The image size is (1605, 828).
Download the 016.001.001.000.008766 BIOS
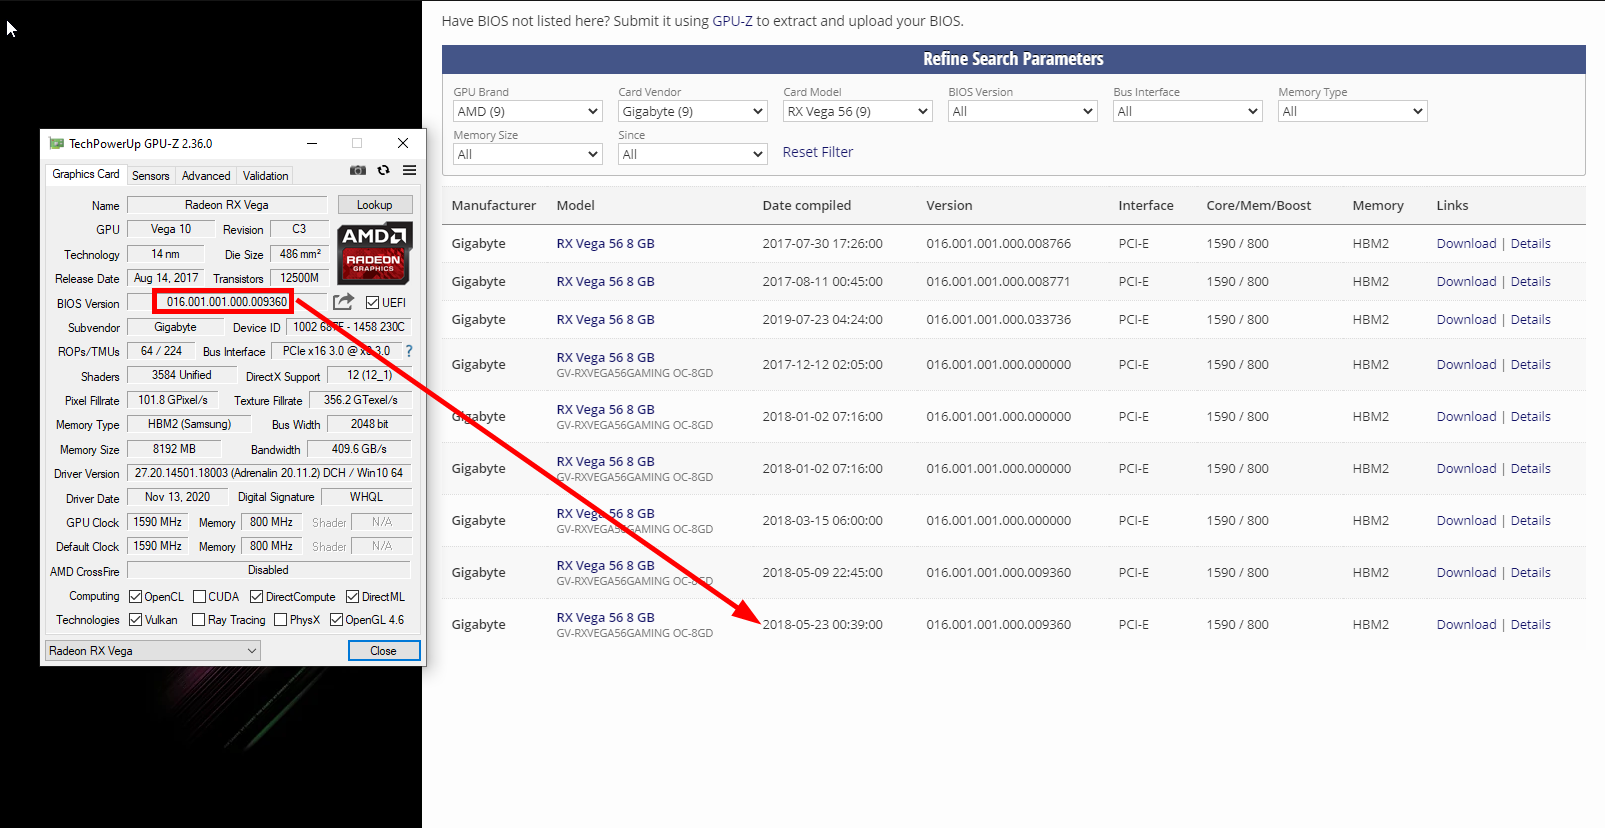1466,243
